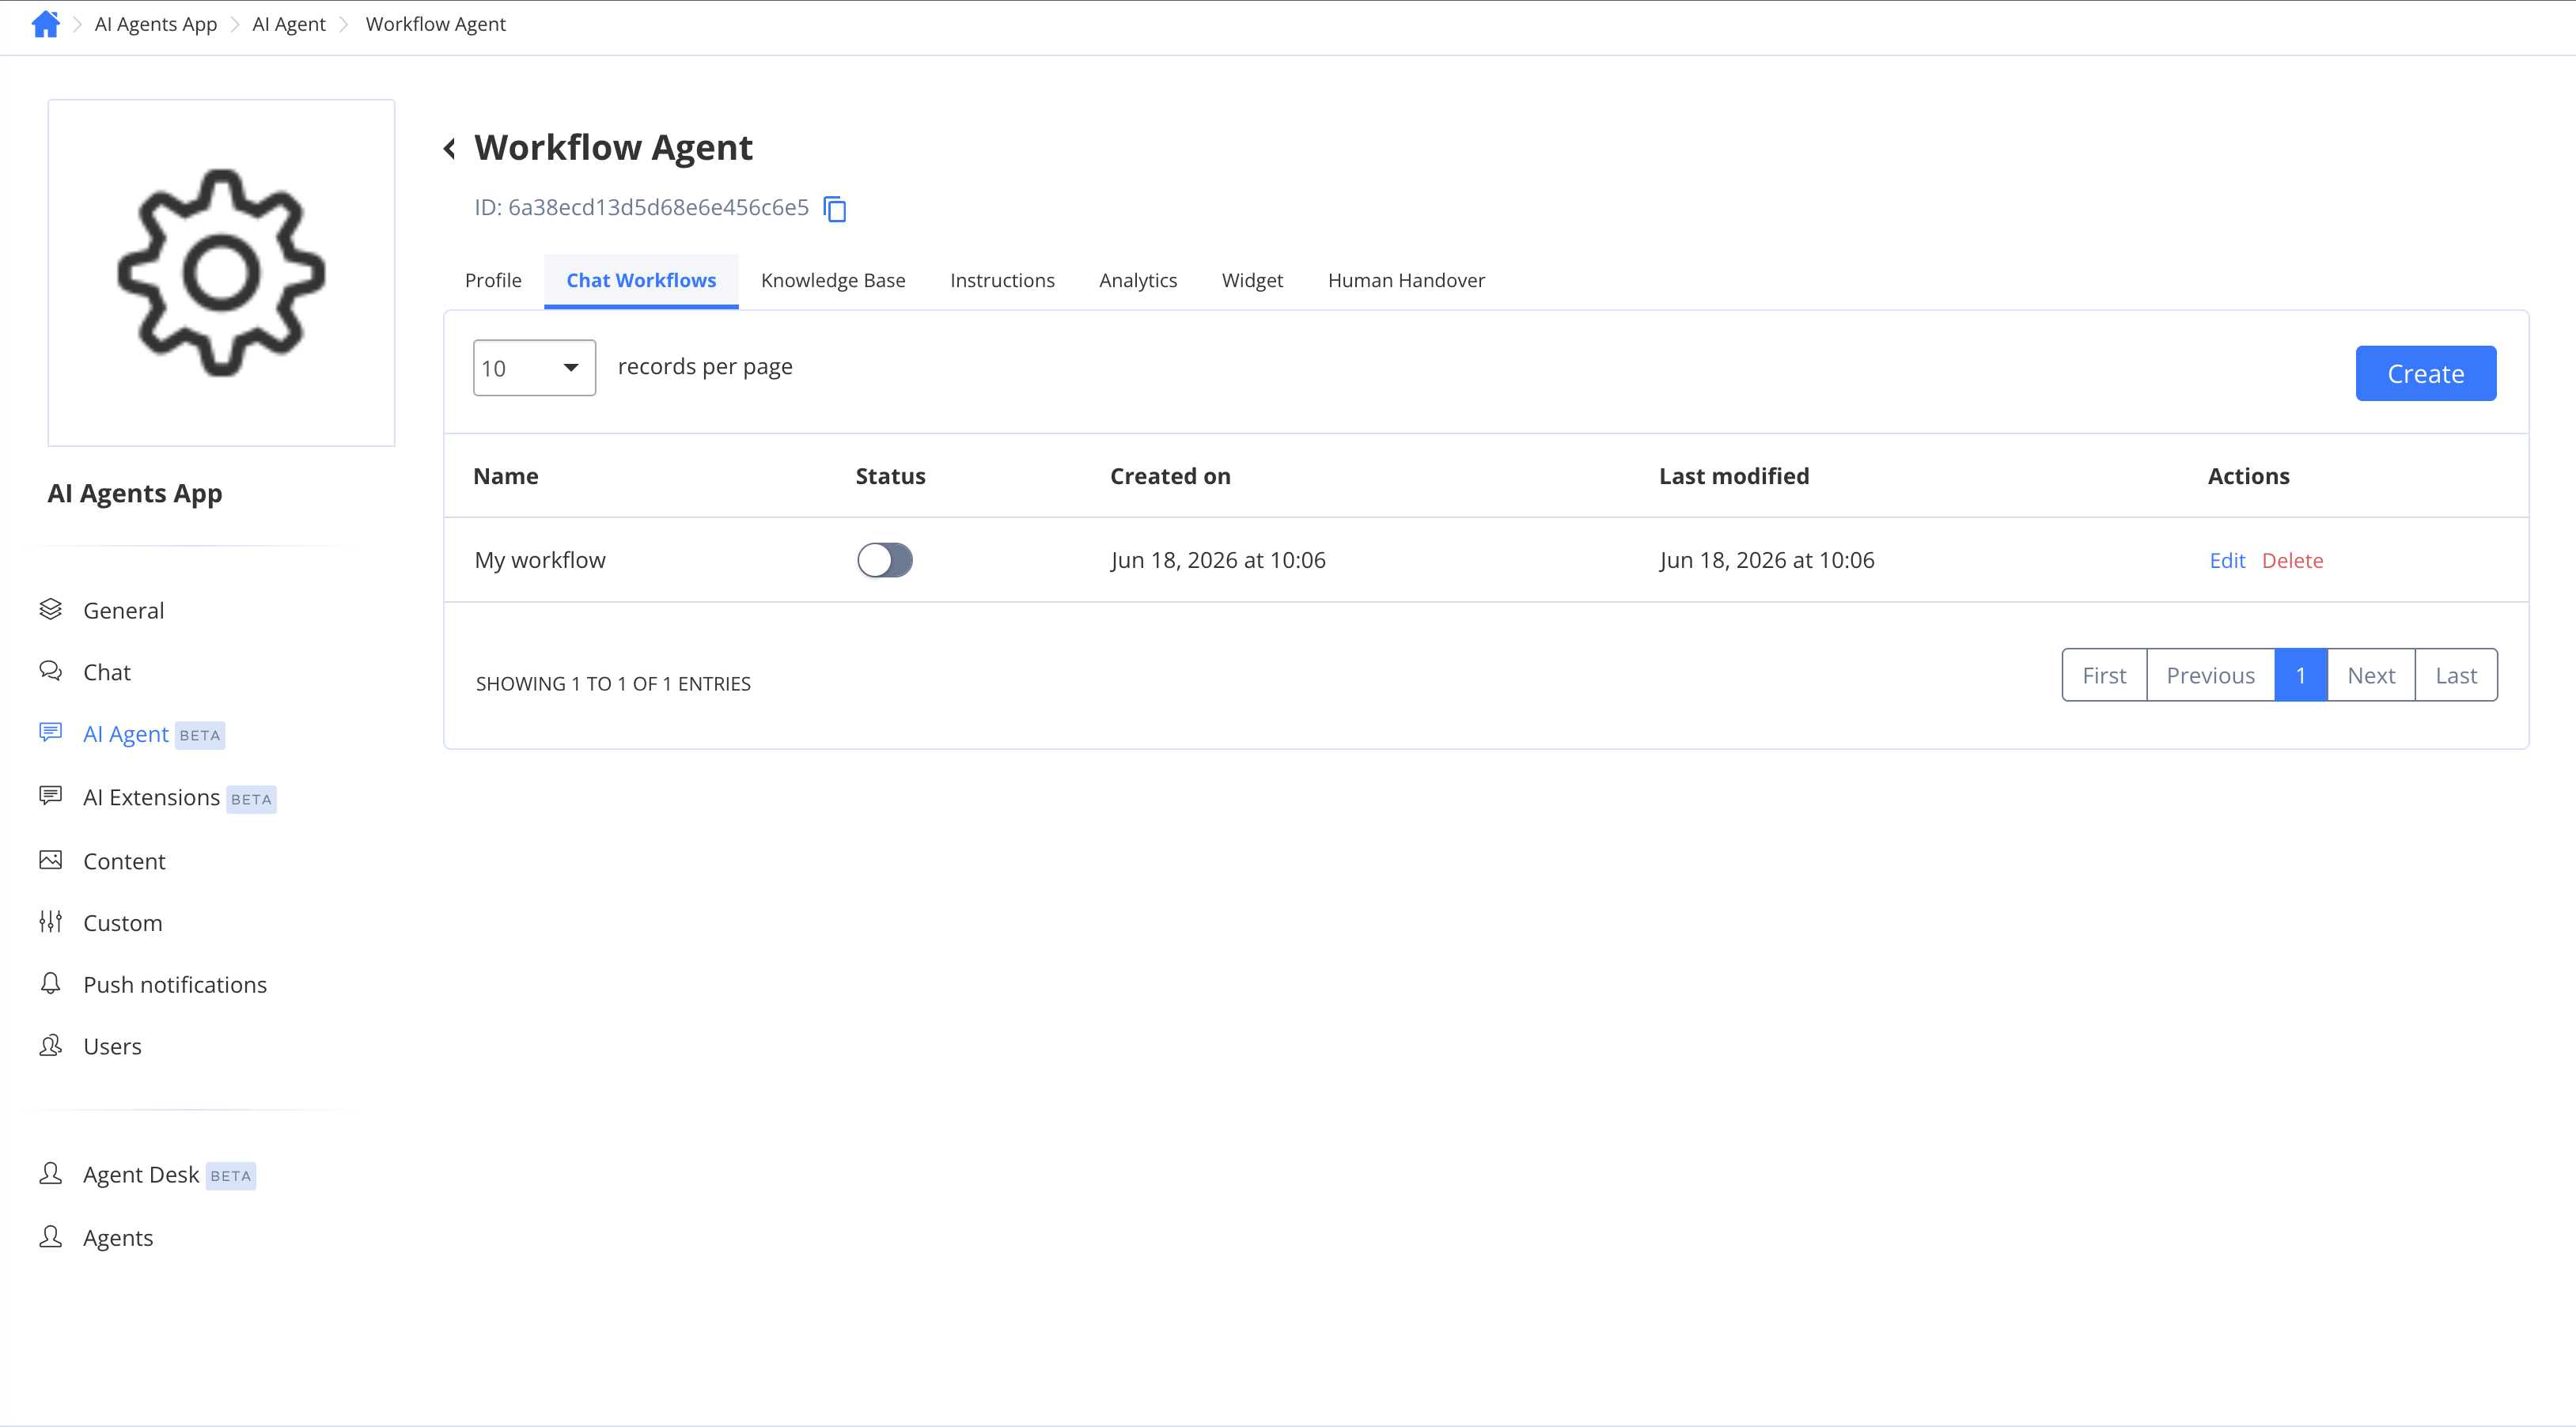Click the Create button
Screen dimensions: 2576x1427
2425,374
